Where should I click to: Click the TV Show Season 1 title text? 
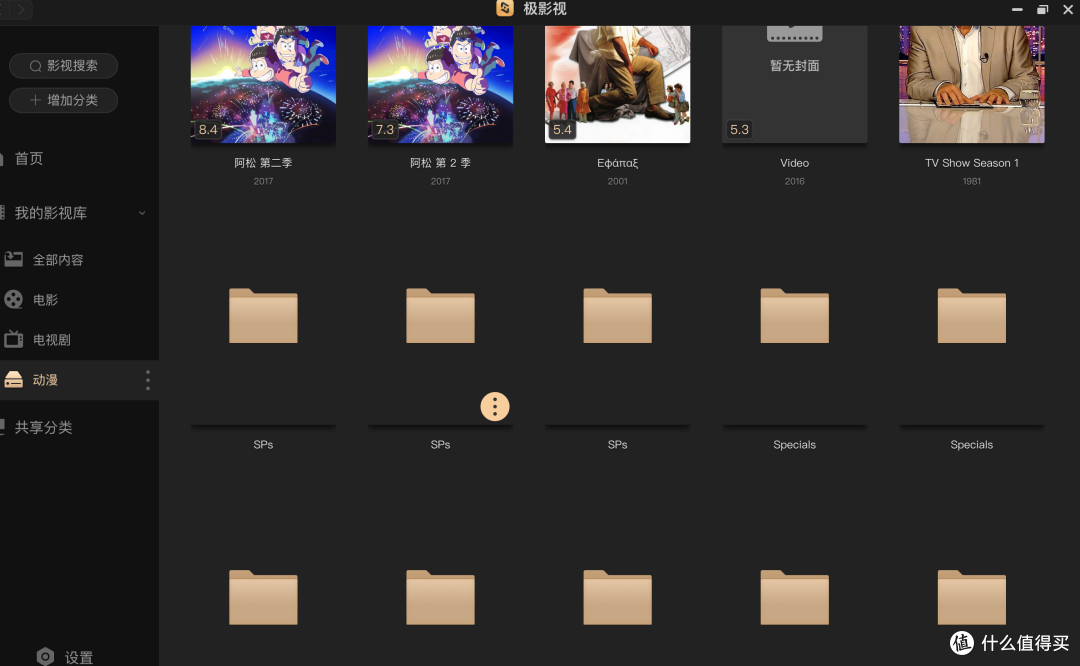tap(971, 163)
